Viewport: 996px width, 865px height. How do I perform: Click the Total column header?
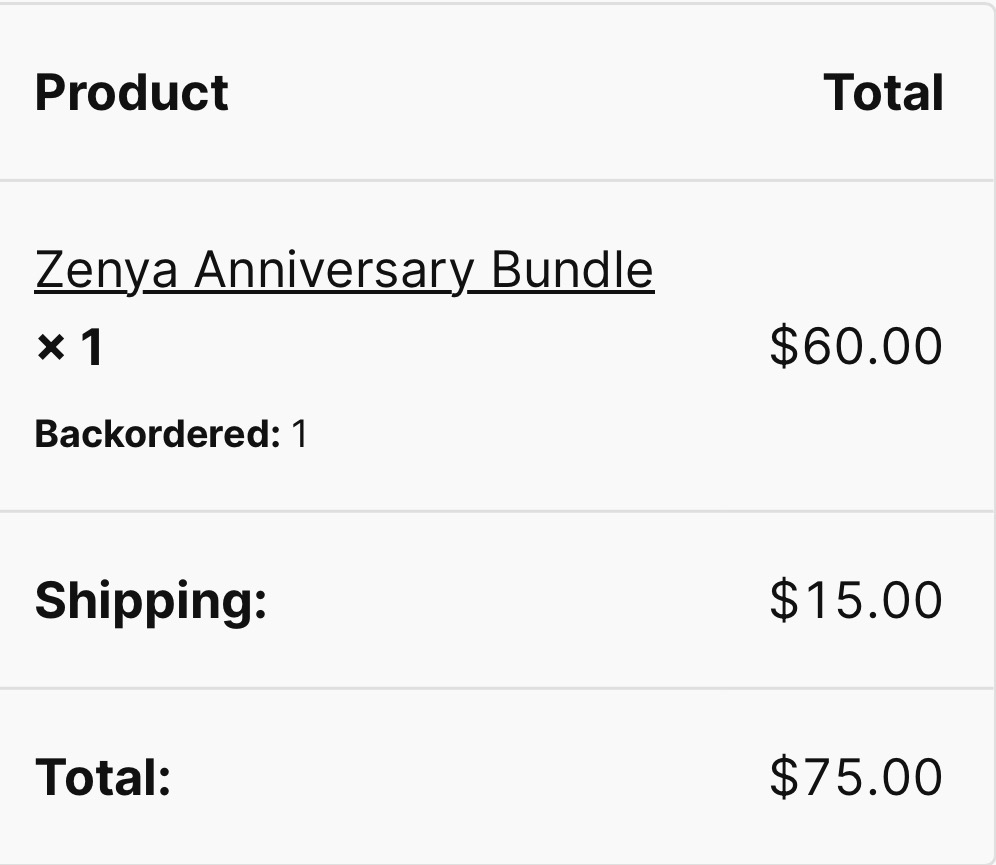pyautogui.click(x=883, y=93)
